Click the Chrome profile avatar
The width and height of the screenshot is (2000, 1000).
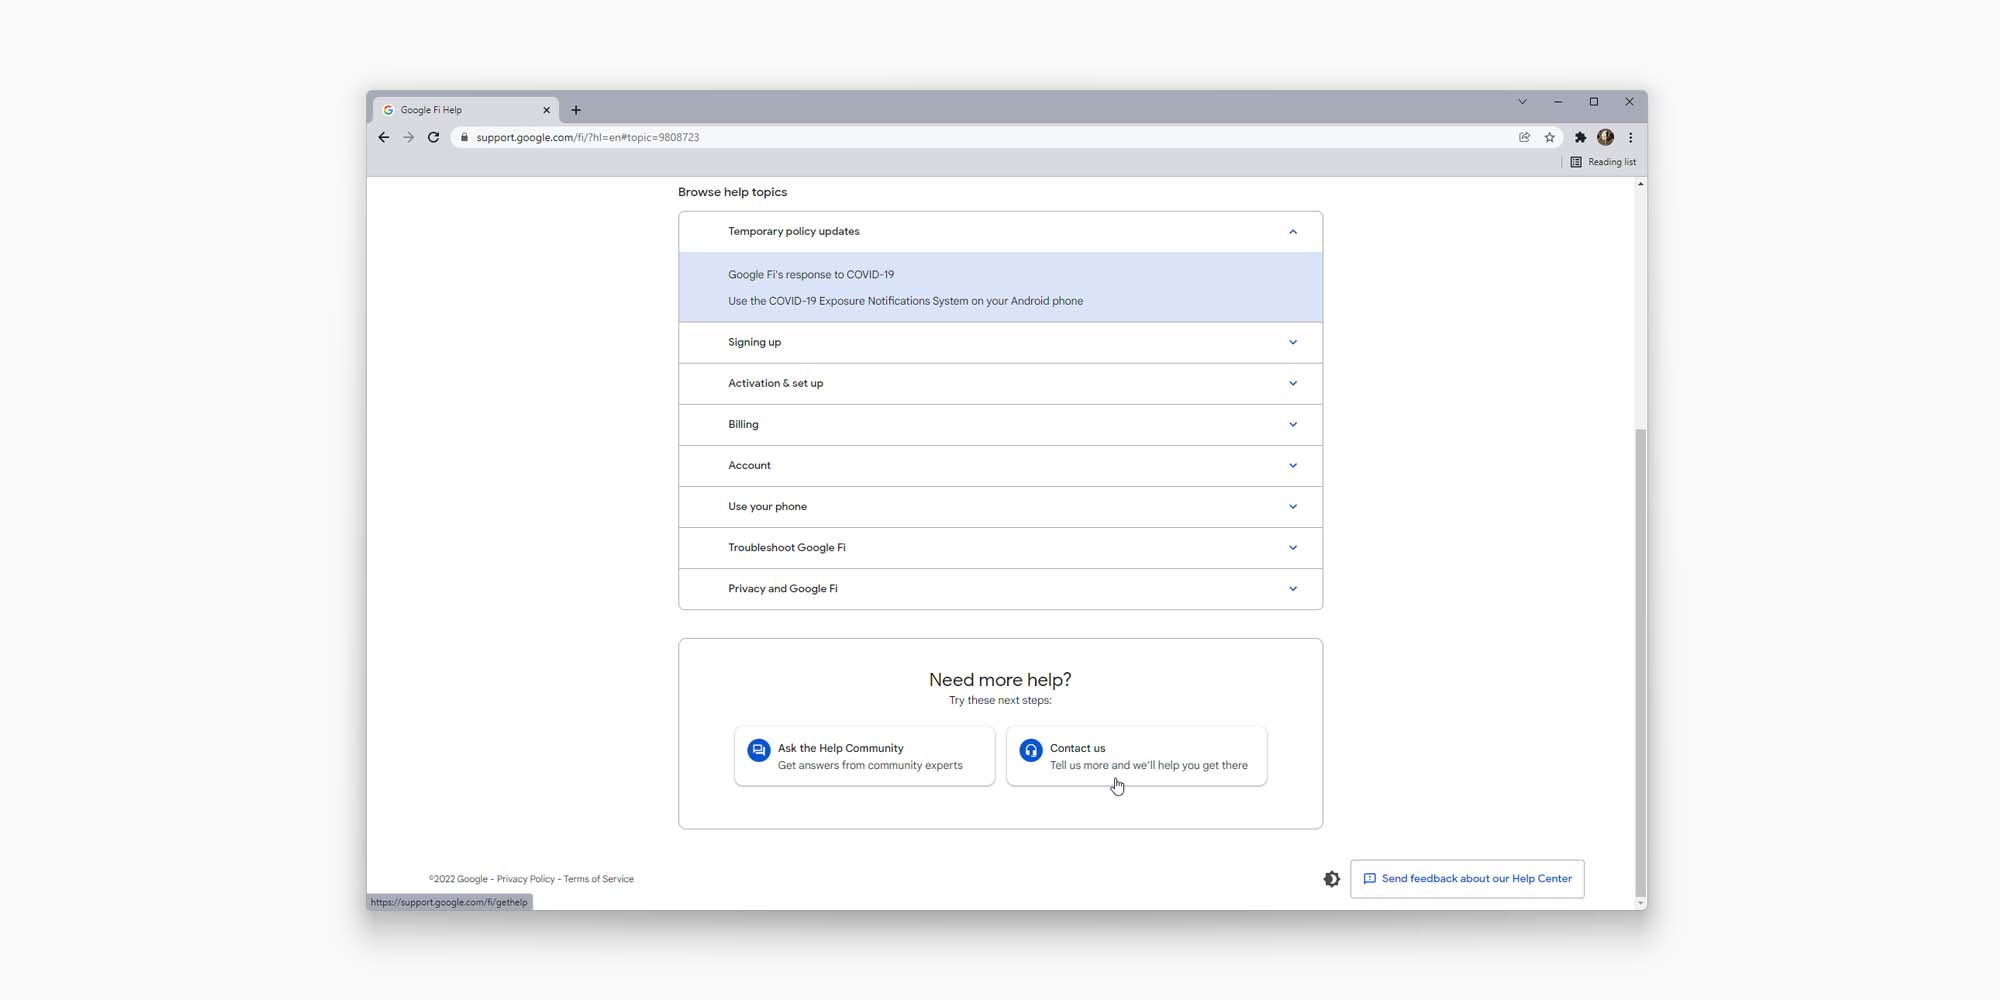coord(1606,137)
